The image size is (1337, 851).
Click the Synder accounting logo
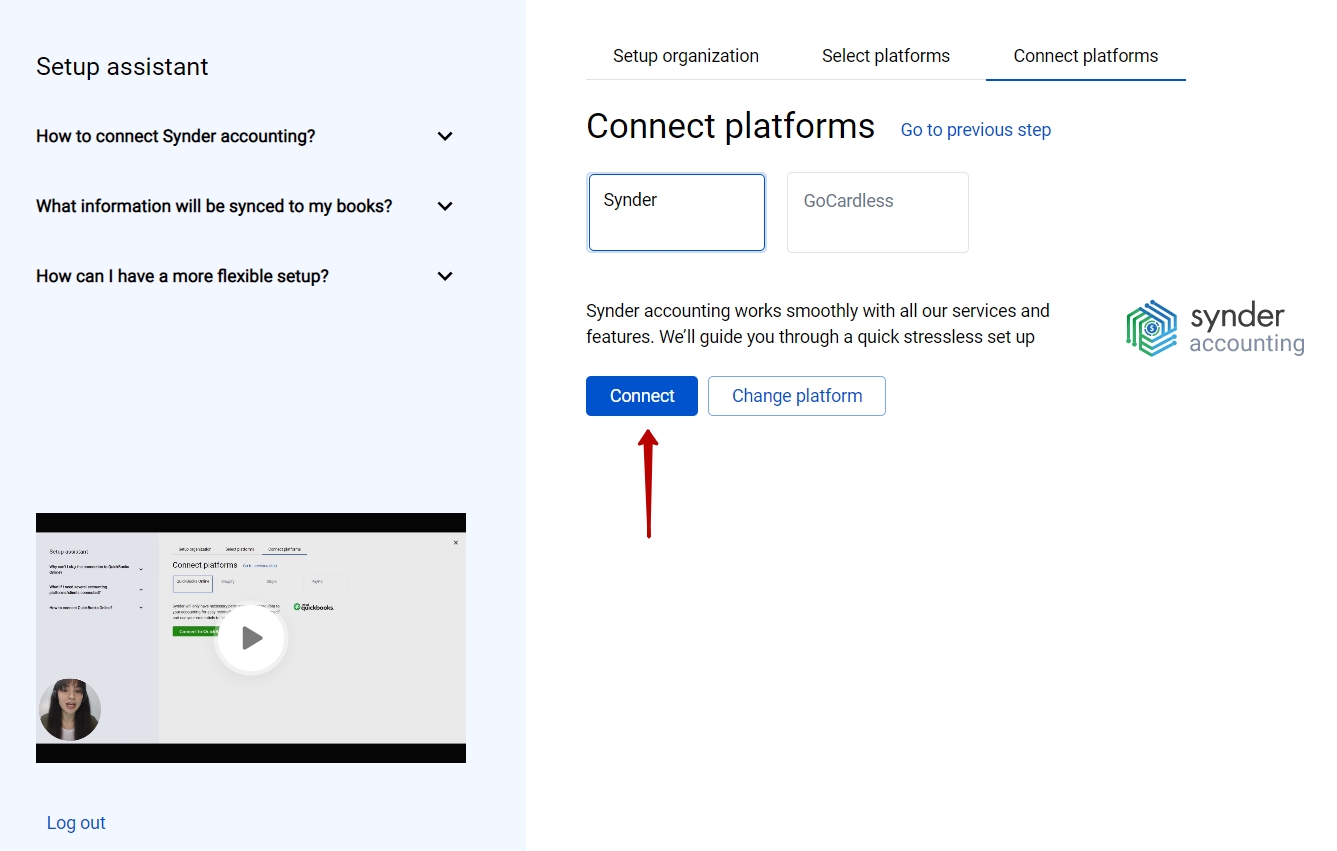(x=1215, y=327)
